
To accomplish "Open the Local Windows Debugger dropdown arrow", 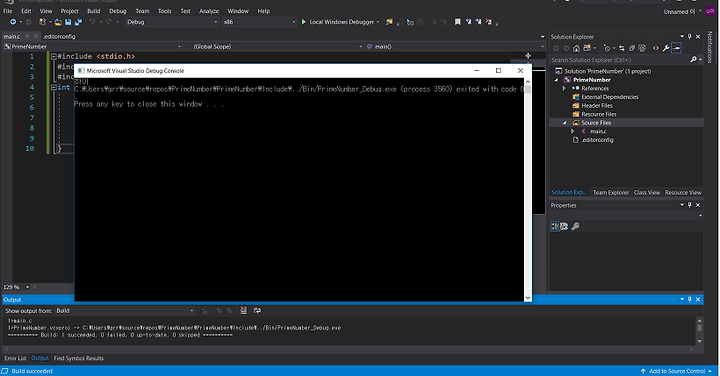I will coord(377,22).
